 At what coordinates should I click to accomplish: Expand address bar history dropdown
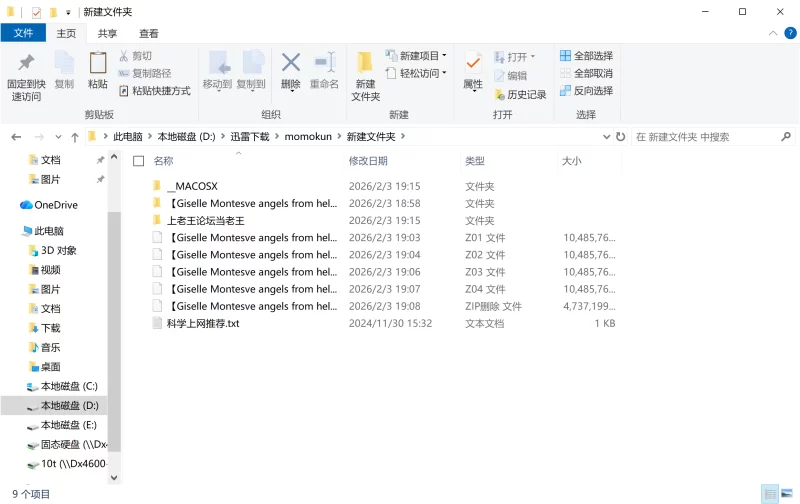point(607,136)
